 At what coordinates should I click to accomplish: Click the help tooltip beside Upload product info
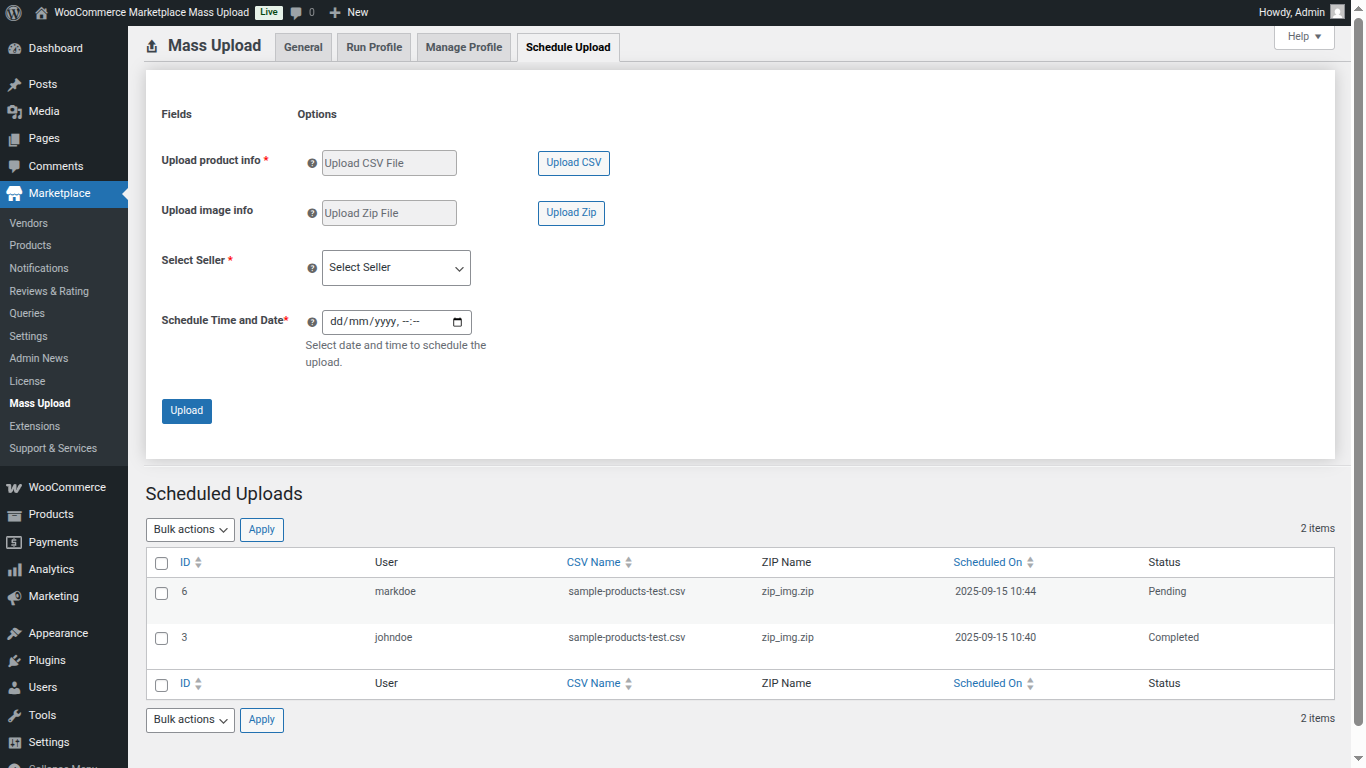click(311, 161)
